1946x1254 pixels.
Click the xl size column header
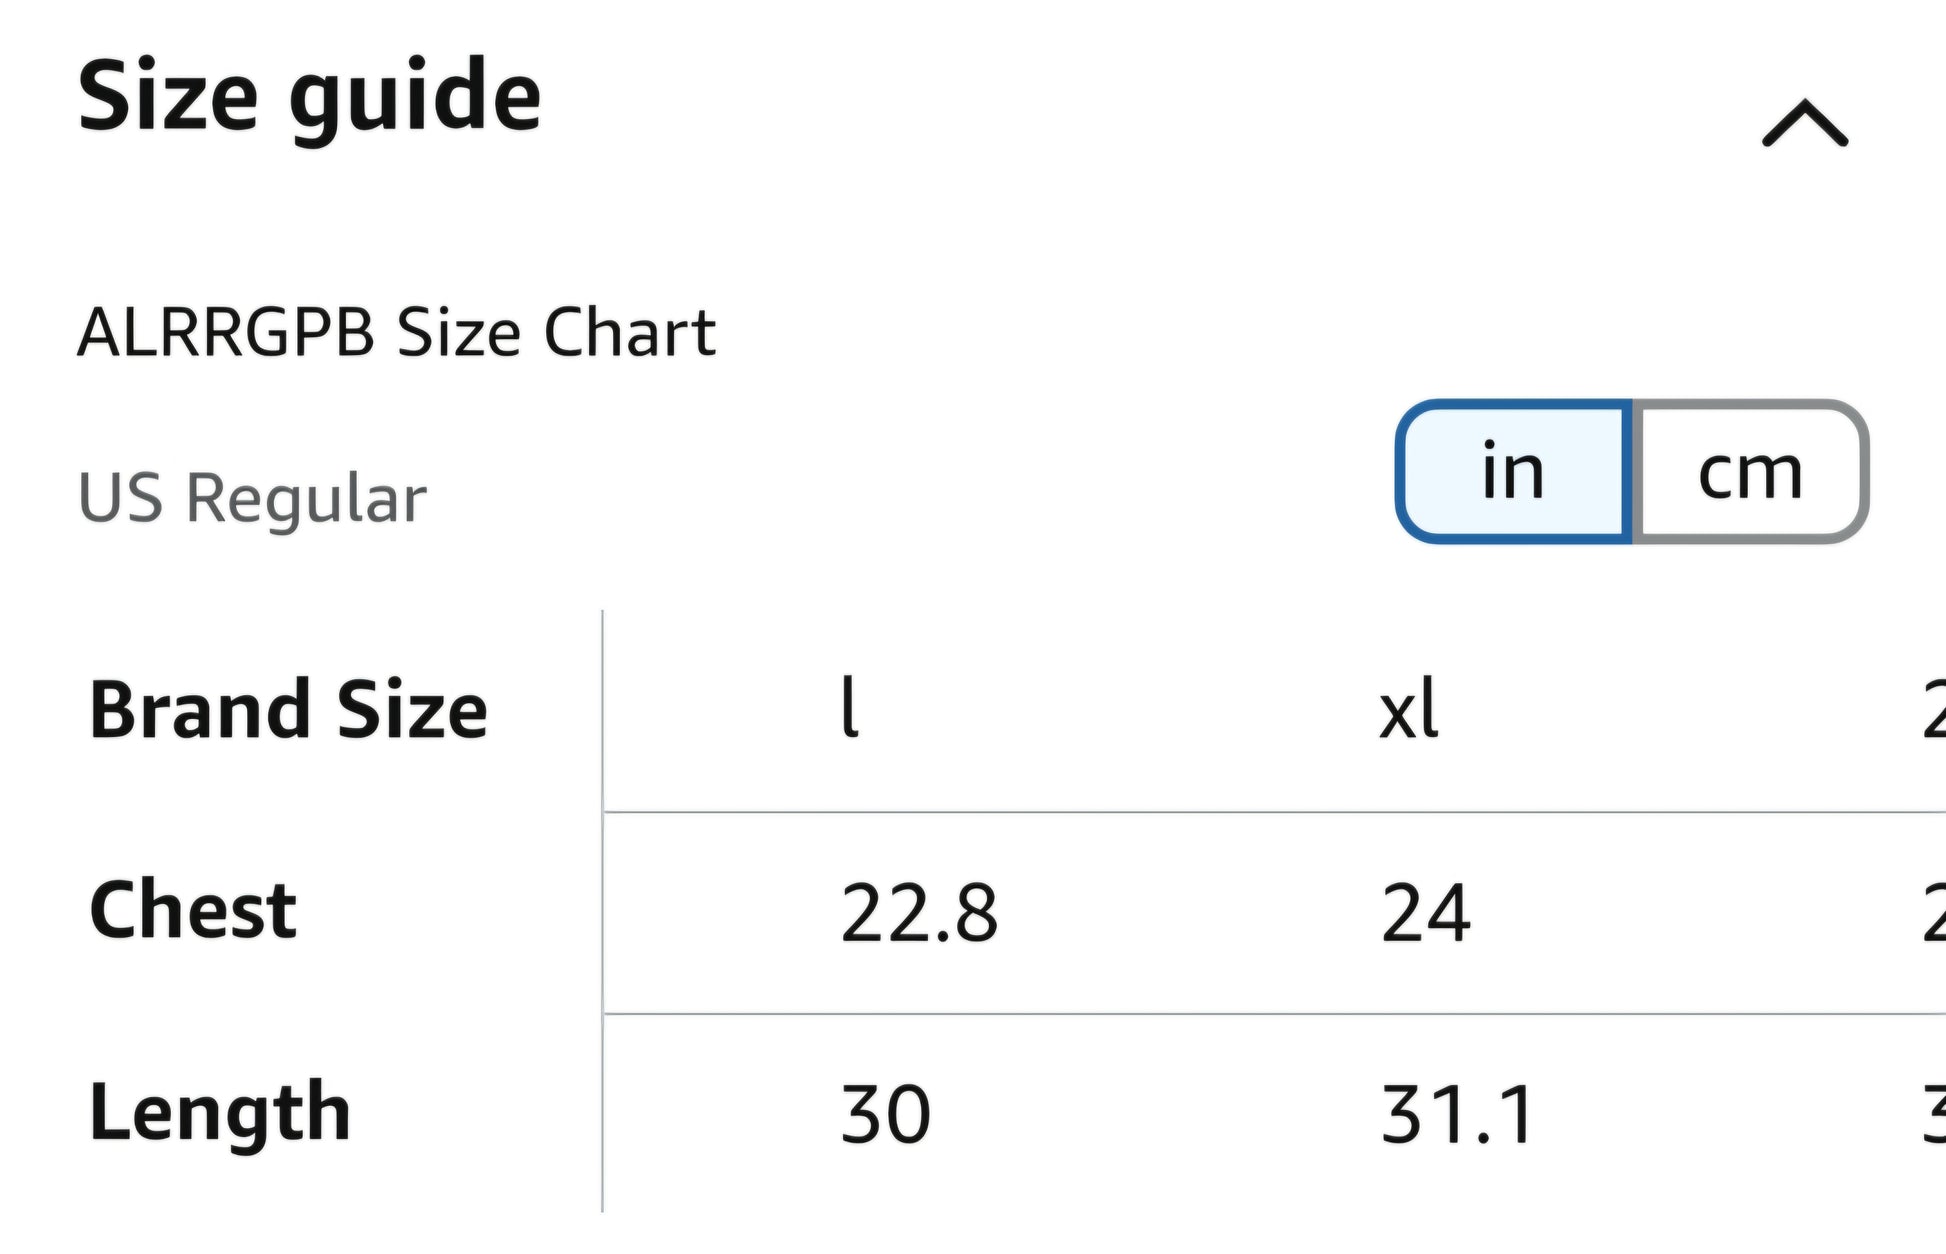[1409, 707]
